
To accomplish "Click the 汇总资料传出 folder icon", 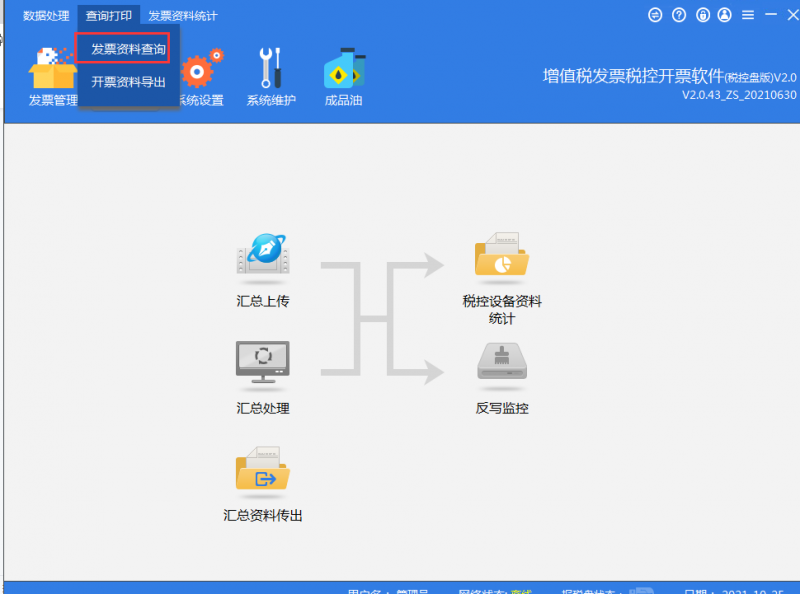I will click(262, 470).
